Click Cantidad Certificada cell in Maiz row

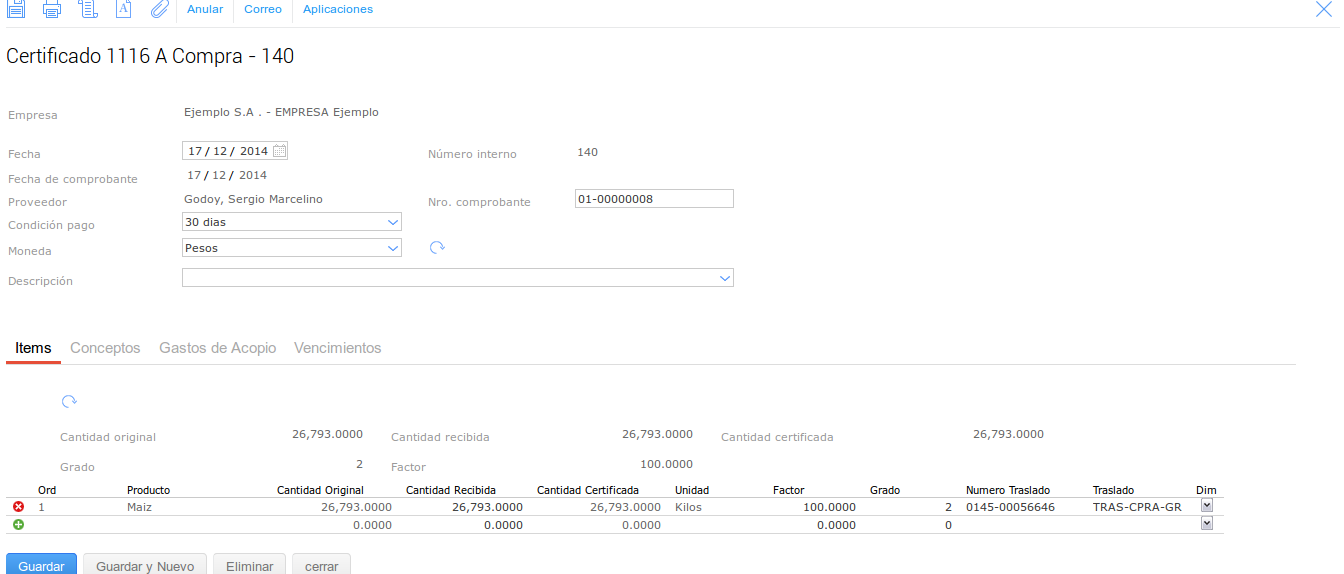[x=625, y=507]
